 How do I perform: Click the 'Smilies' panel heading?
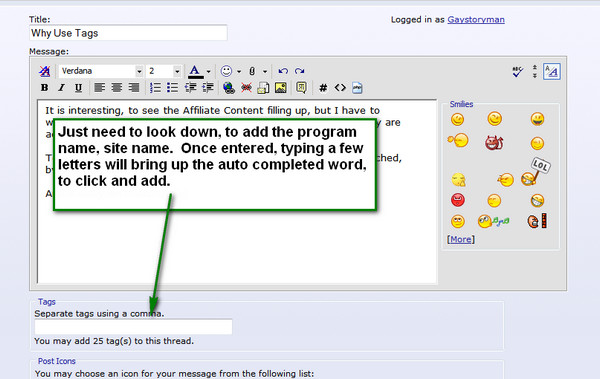coord(461,104)
